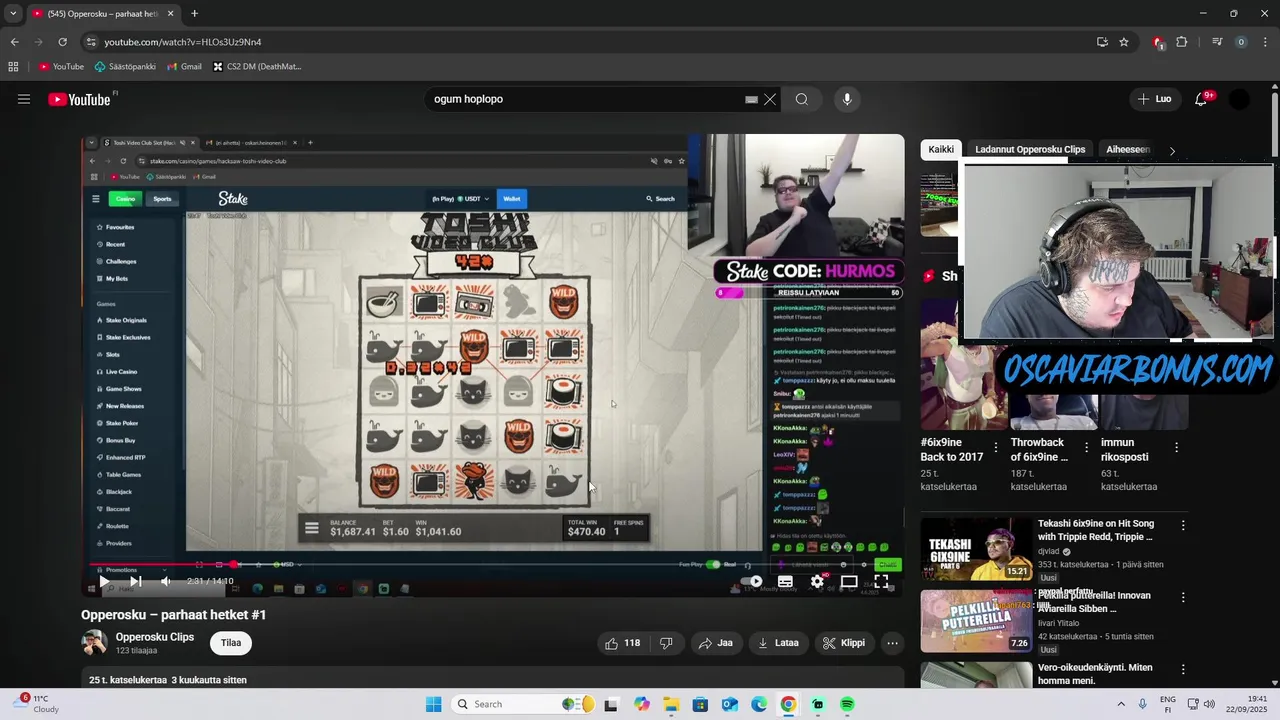Open the Luo create menu
The width and height of the screenshot is (1280, 720).
tap(1154, 99)
